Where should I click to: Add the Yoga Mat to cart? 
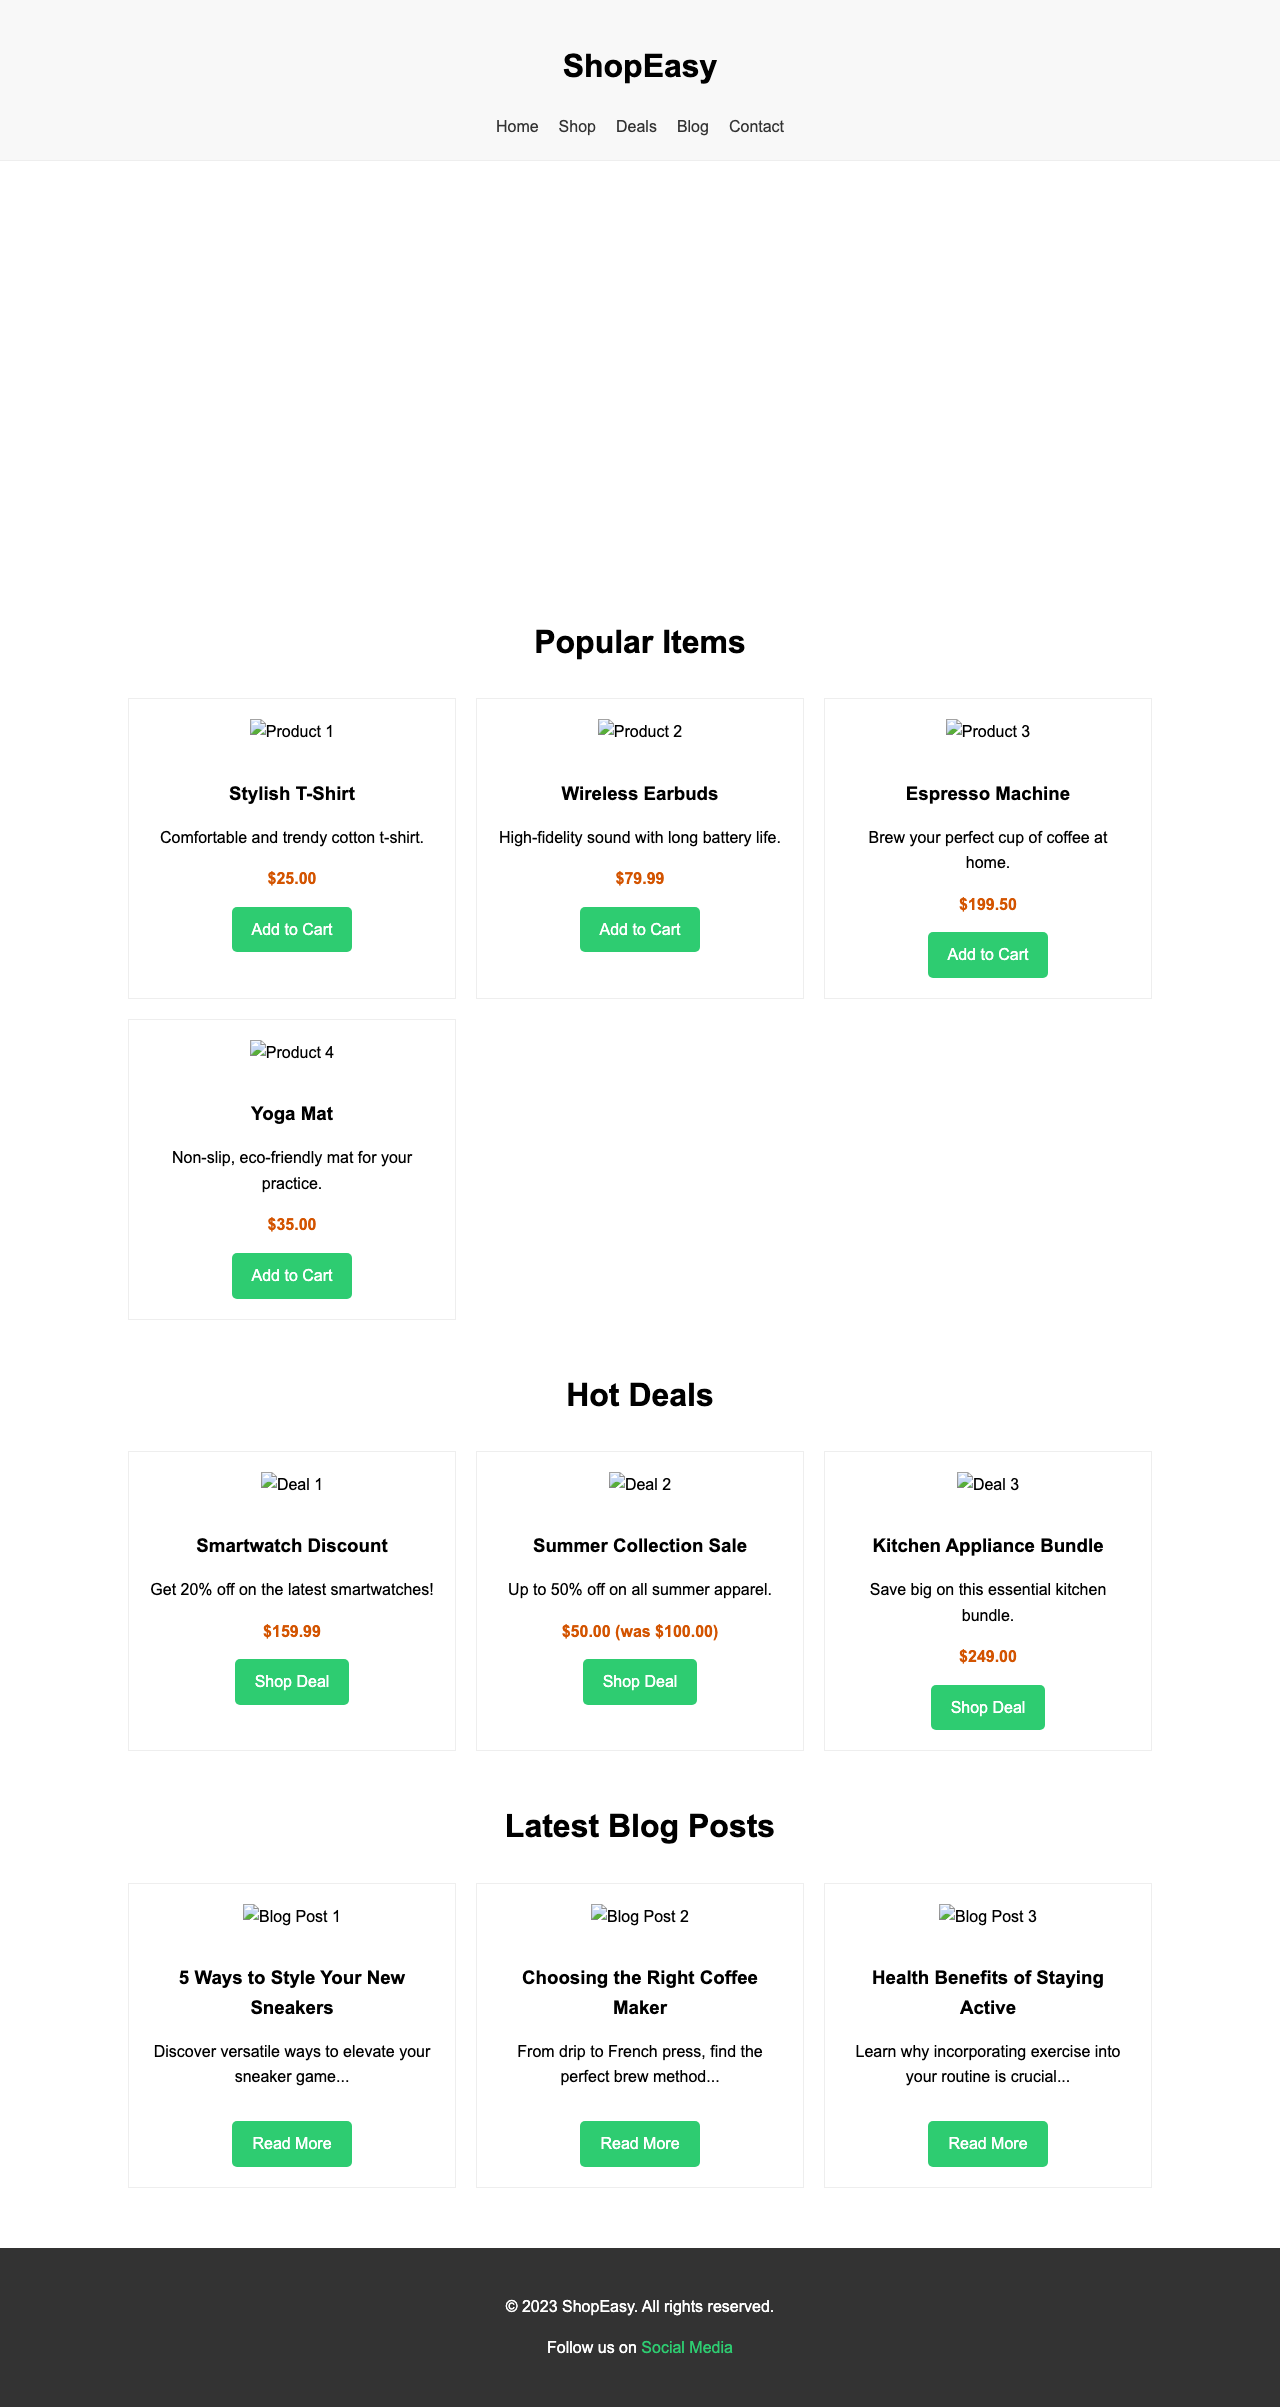tap(291, 1276)
